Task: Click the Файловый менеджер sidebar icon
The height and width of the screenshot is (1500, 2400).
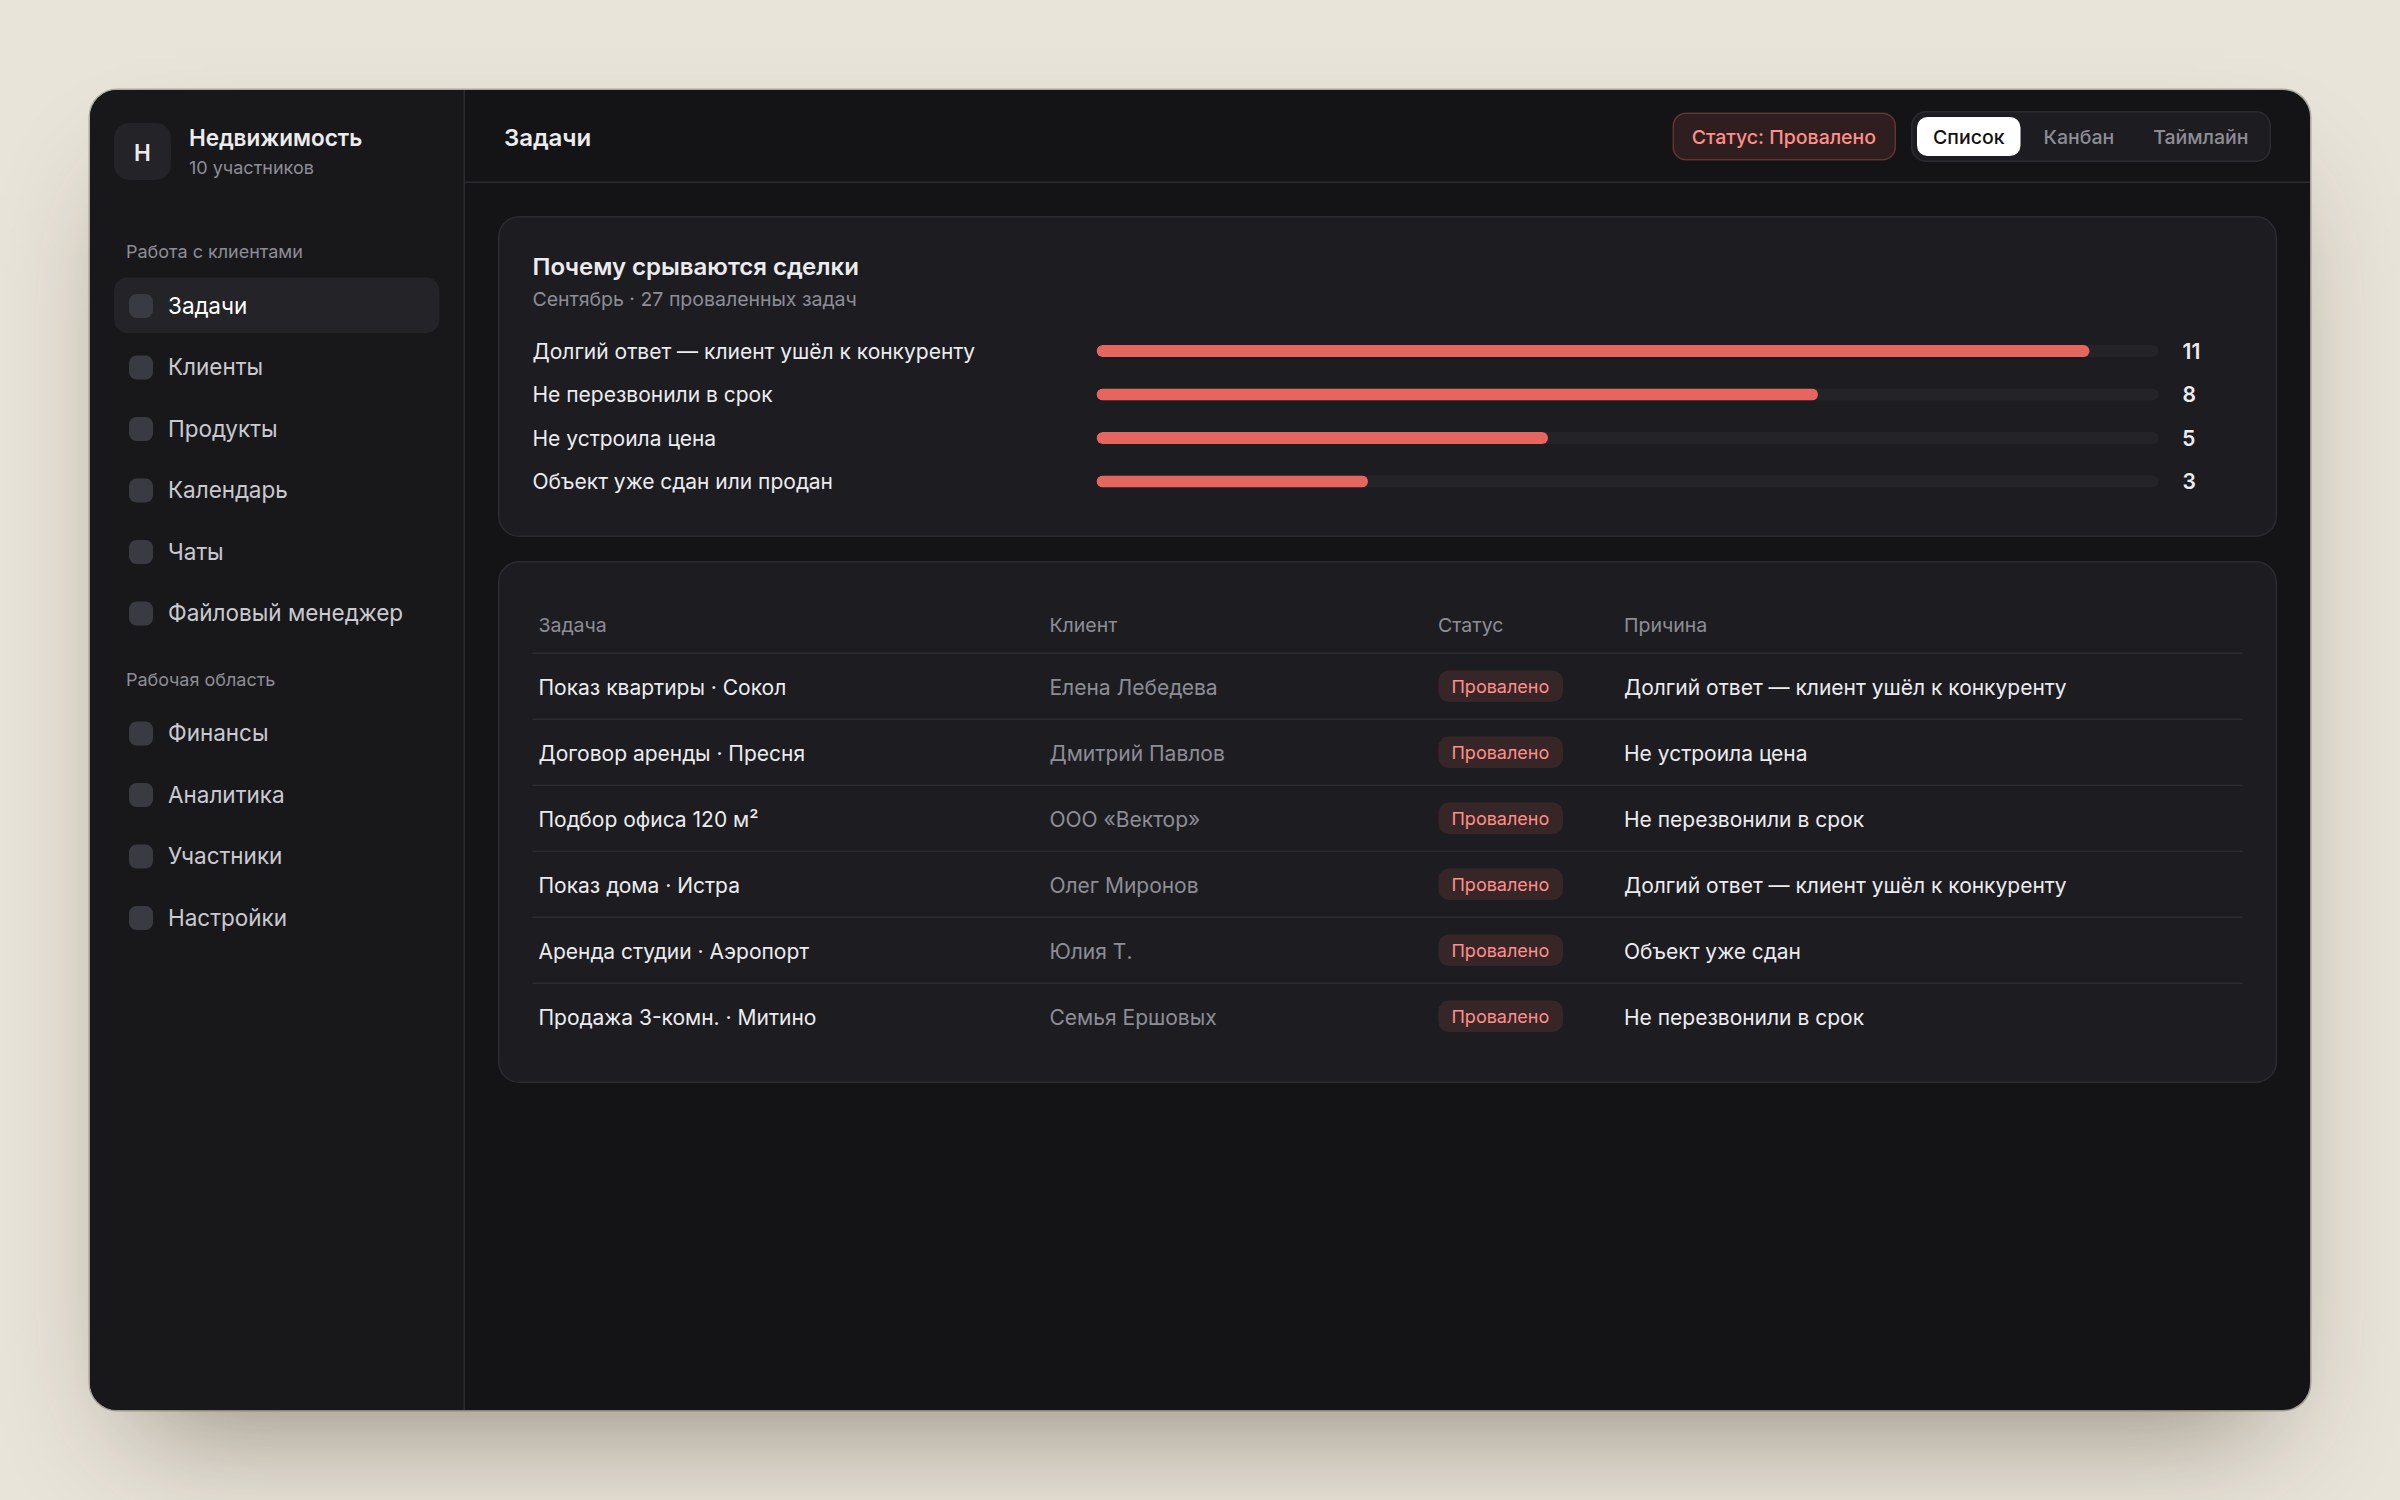Action: 141,613
